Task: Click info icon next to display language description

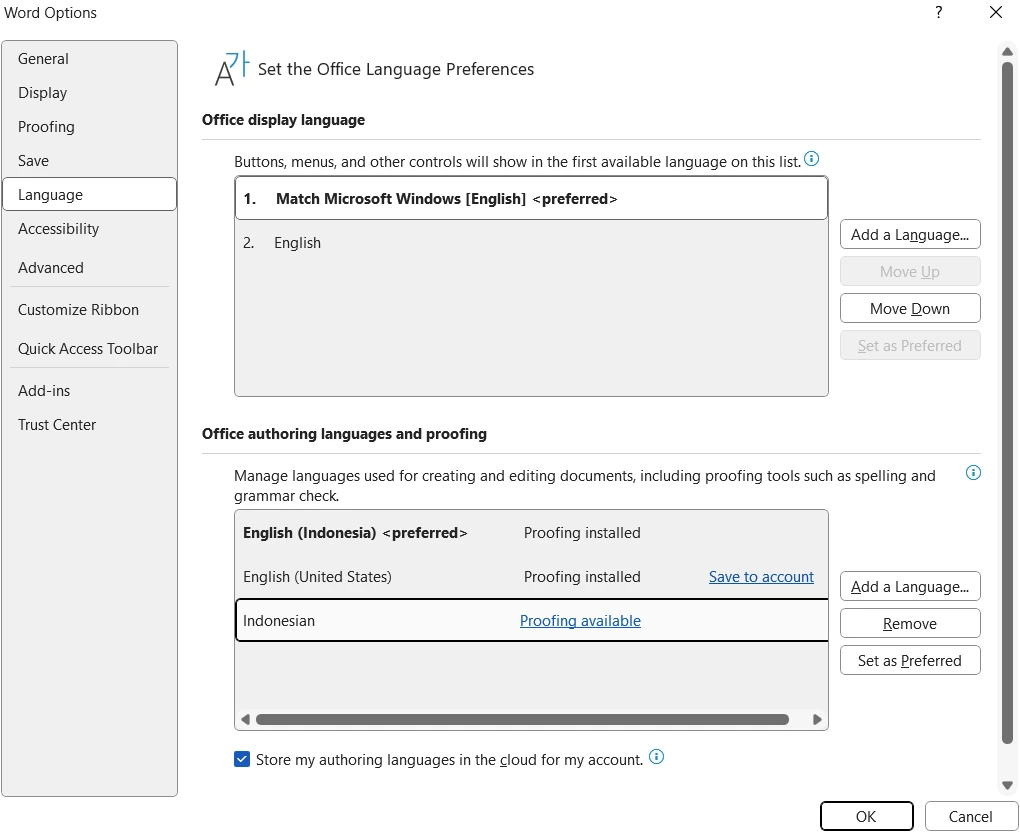Action: pos(811,159)
